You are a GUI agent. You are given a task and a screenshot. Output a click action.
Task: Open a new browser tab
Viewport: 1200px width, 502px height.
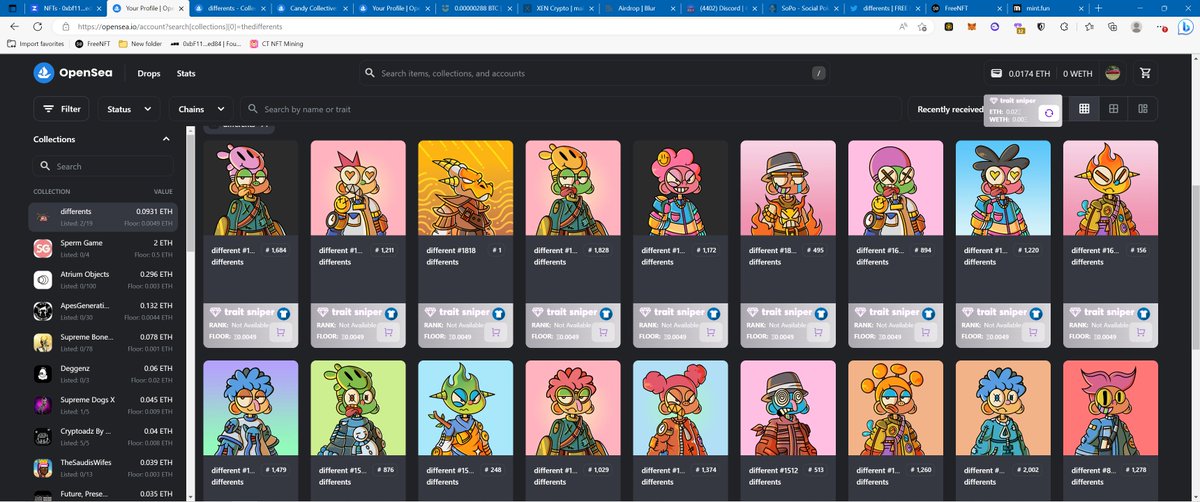(1099, 6)
